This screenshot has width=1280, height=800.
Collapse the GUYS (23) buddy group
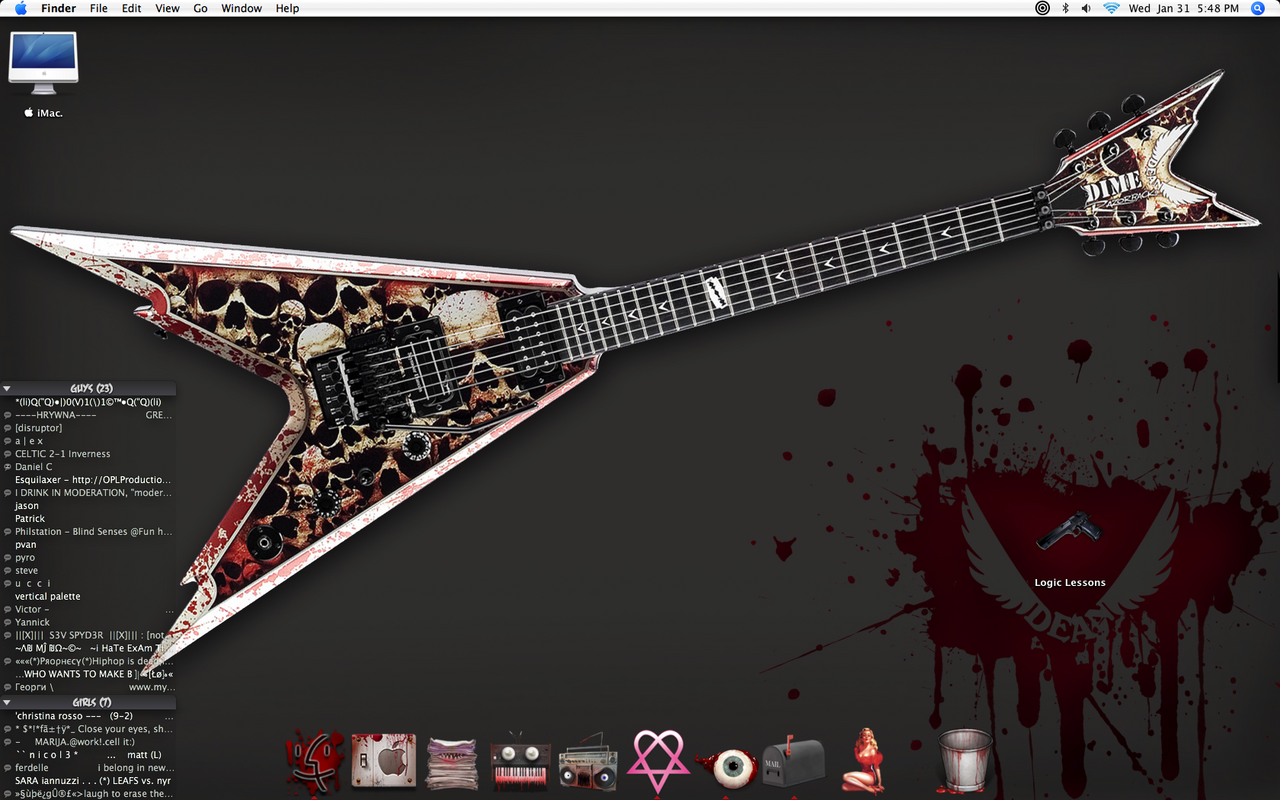[7, 389]
